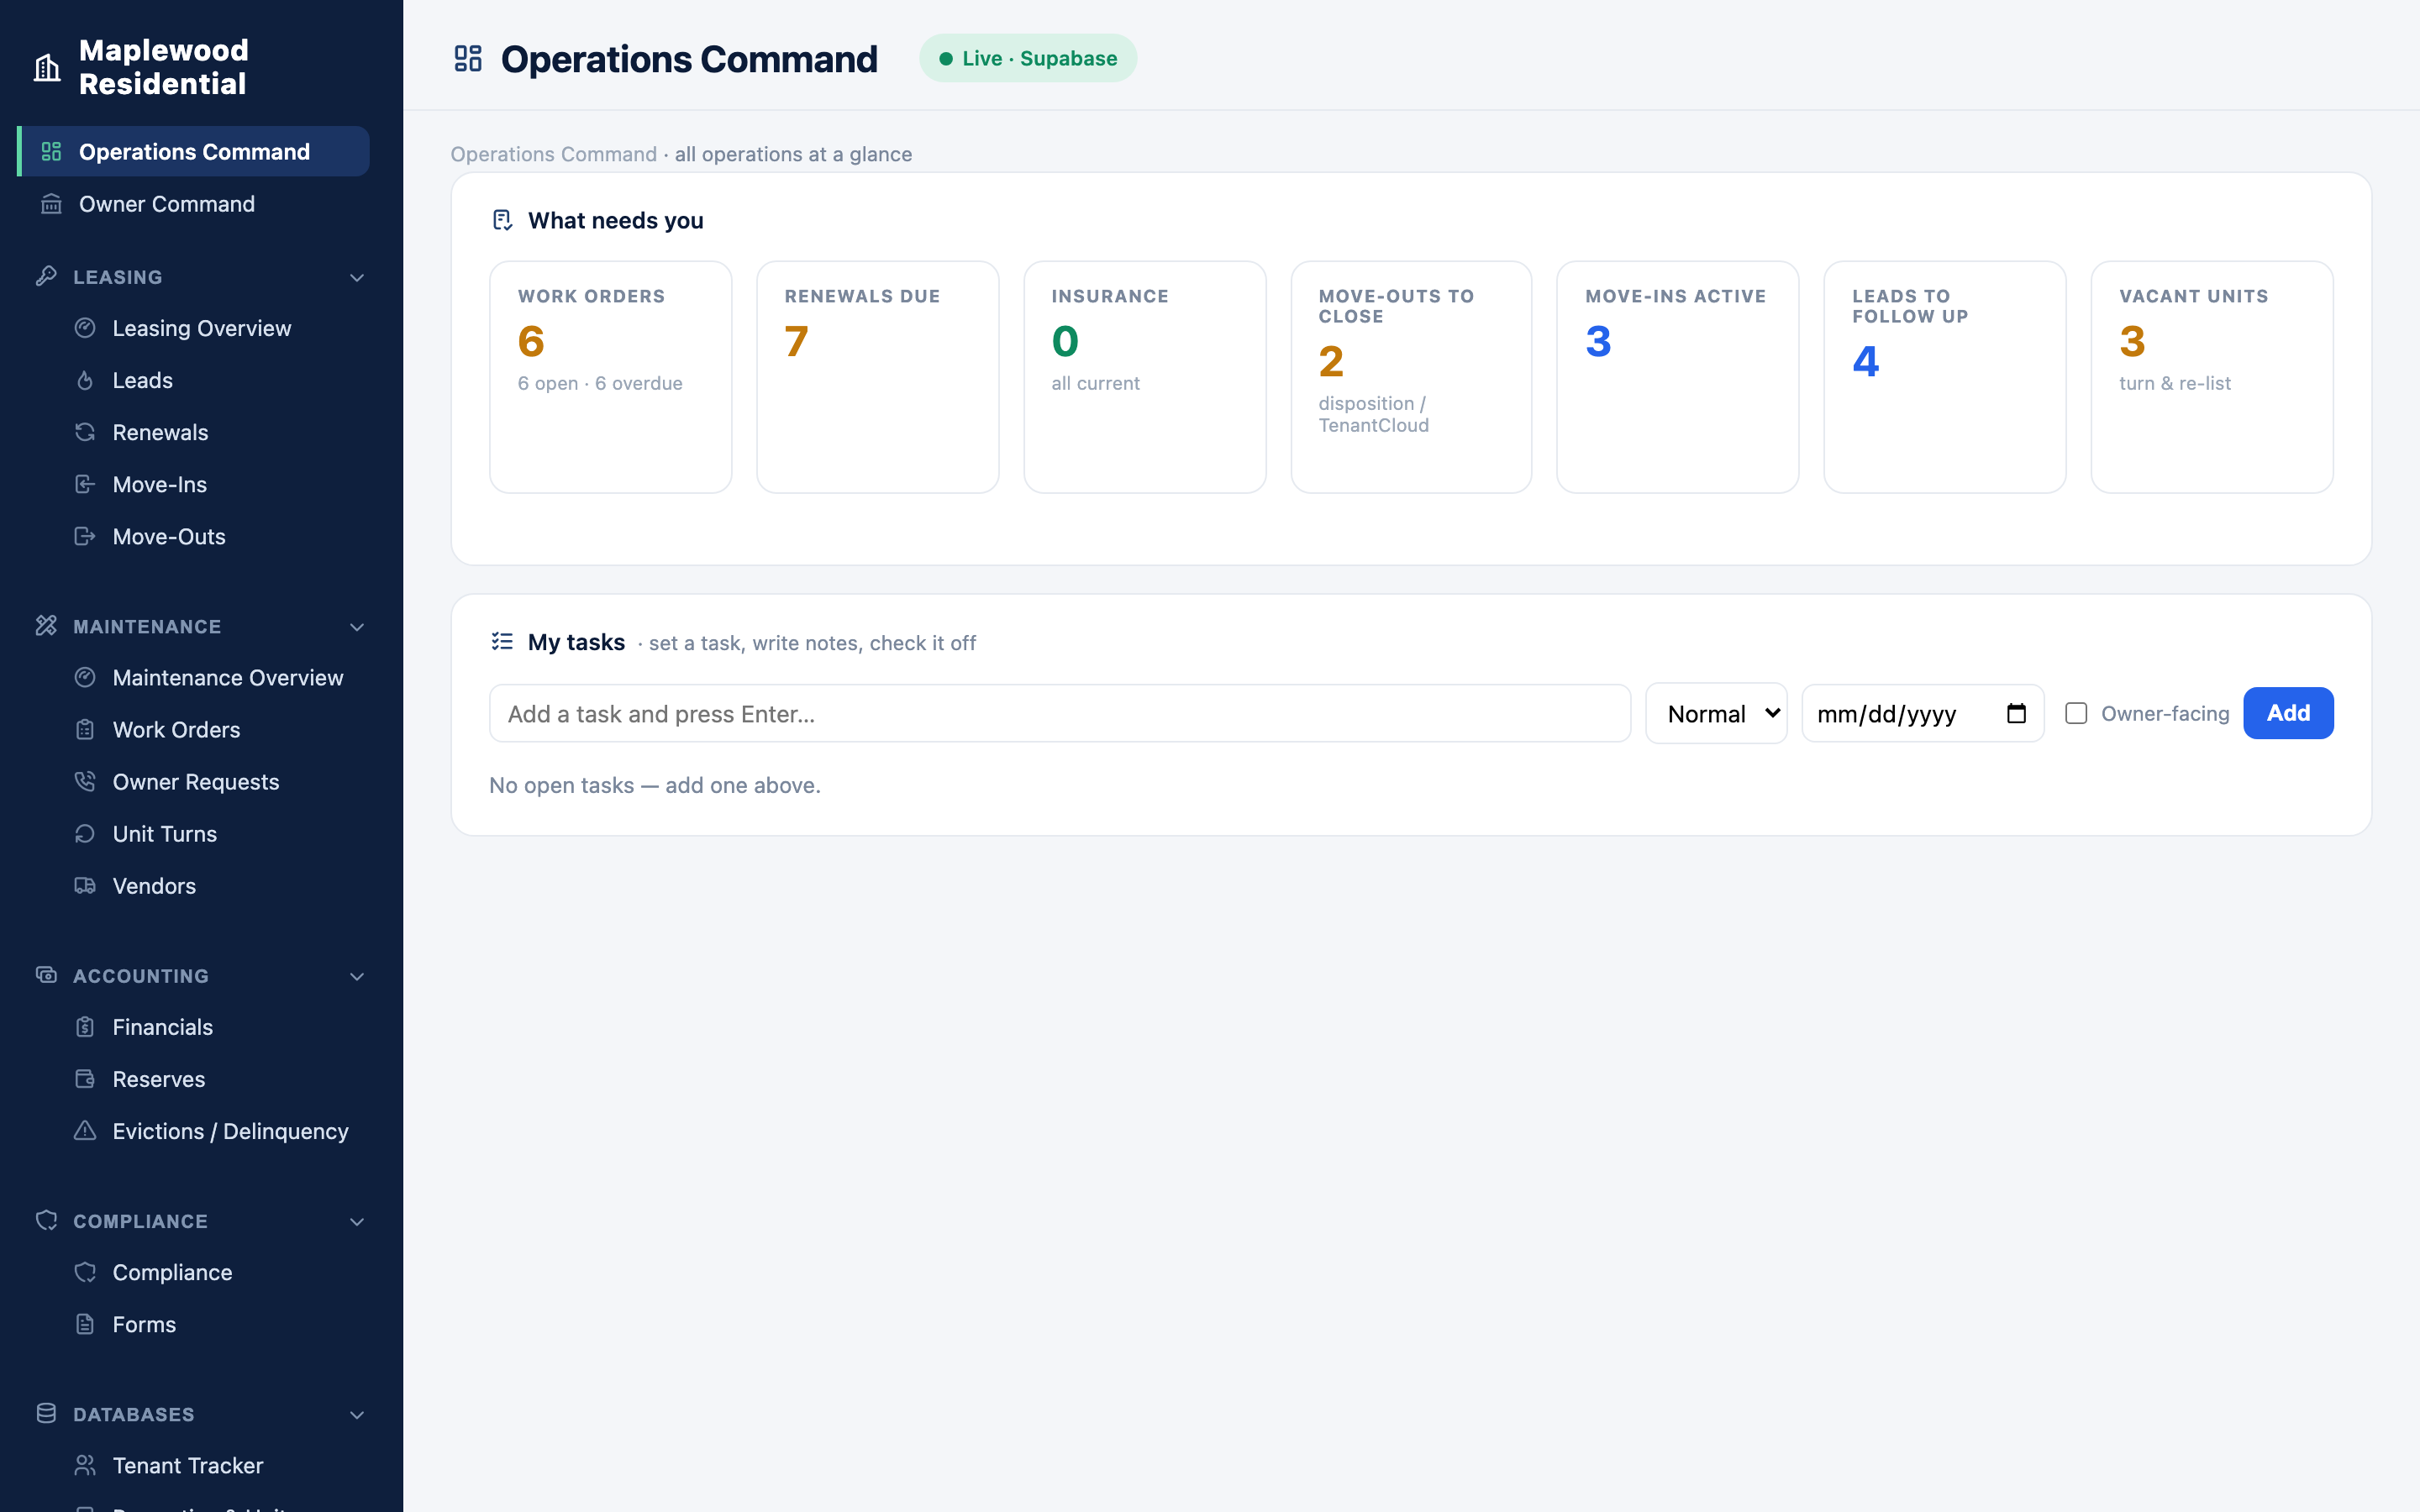Click the Maintenance section tools icon
The image size is (2420, 1512).
(46, 625)
